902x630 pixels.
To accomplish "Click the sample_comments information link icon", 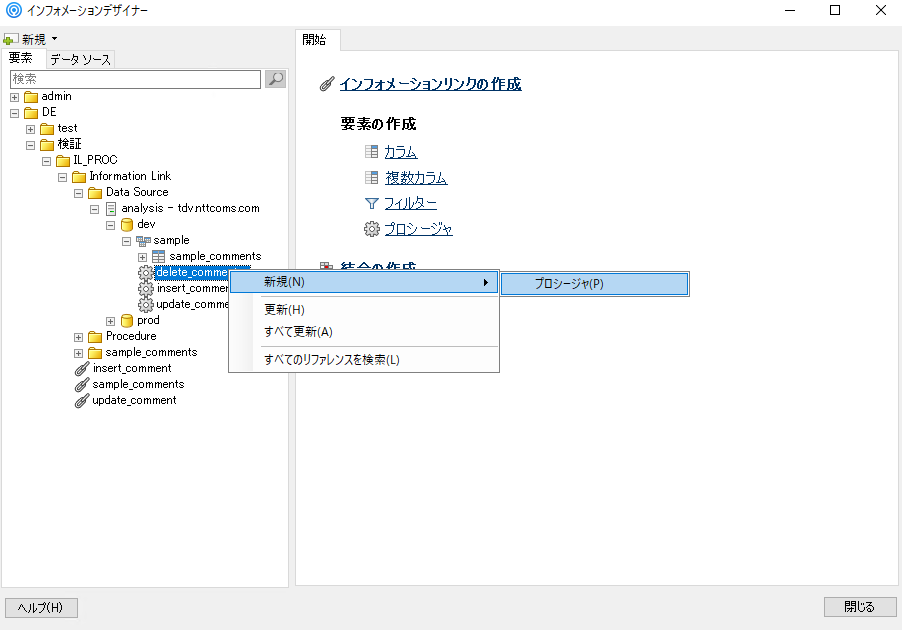I will pos(82,385).
